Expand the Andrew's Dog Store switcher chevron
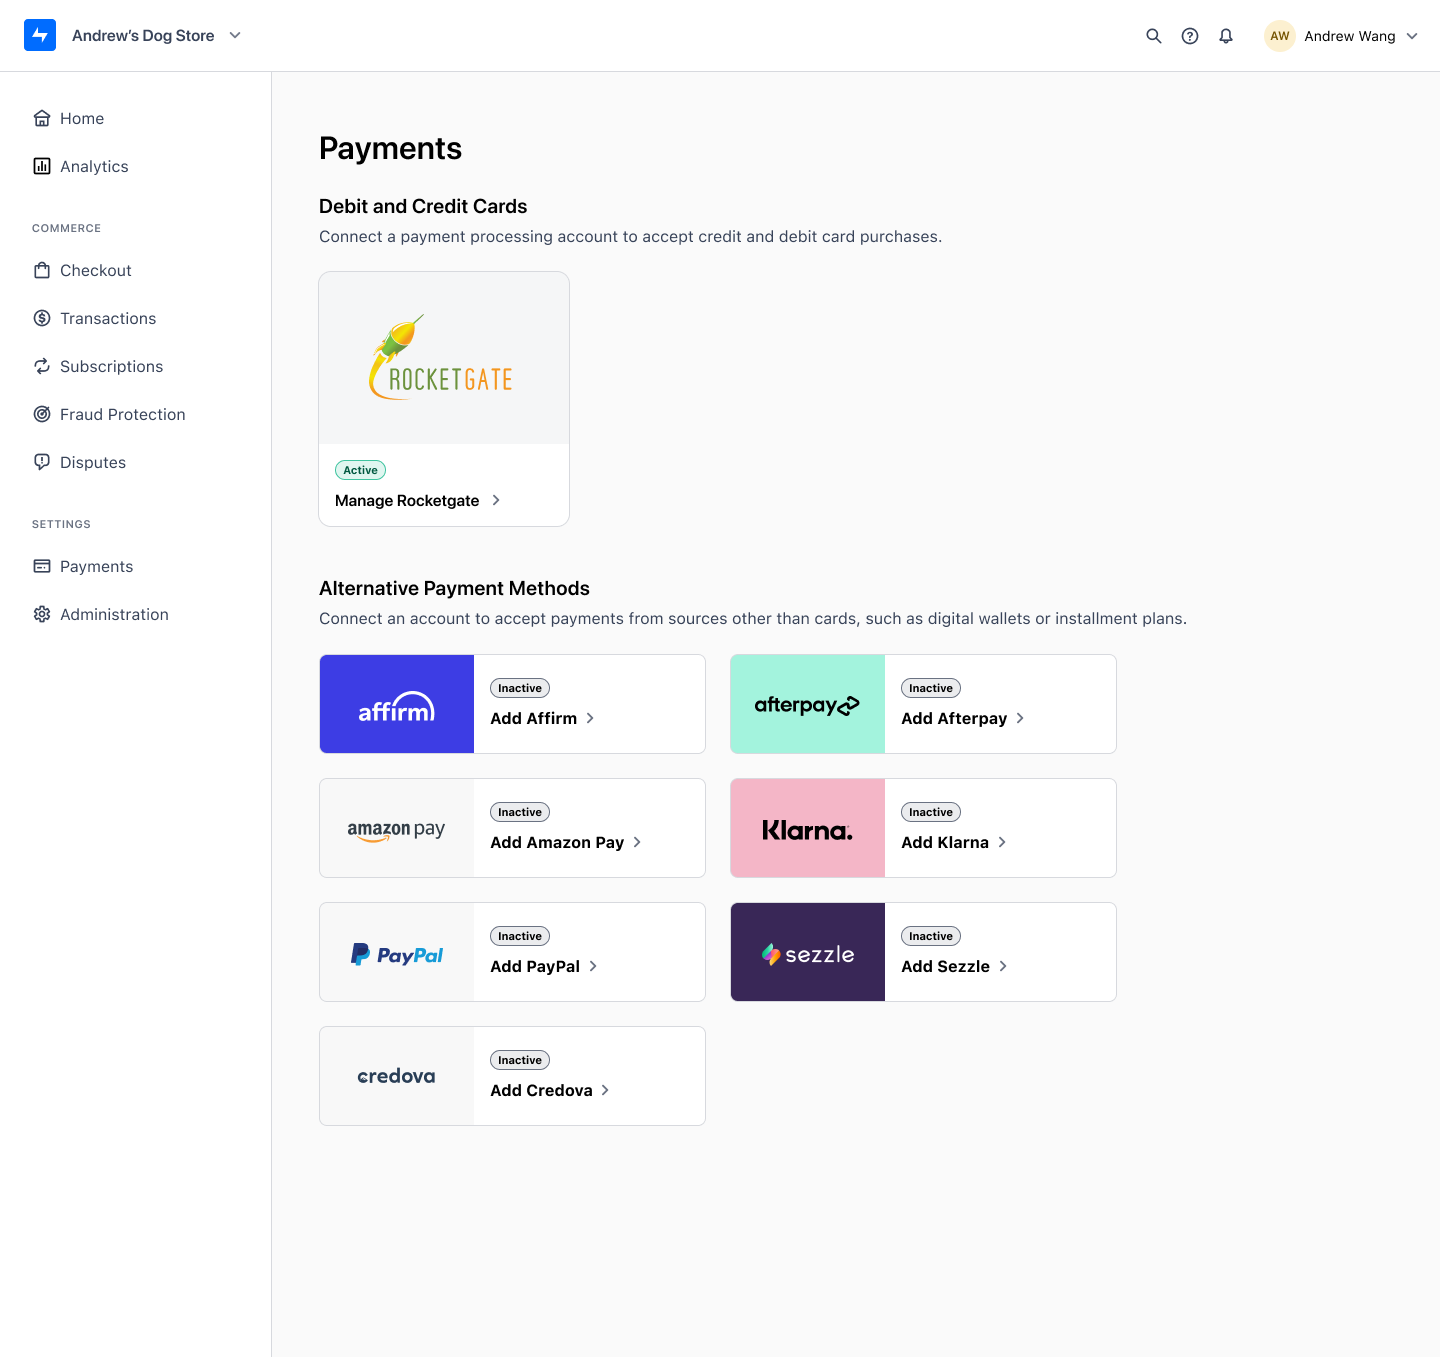 click(235, 35)
